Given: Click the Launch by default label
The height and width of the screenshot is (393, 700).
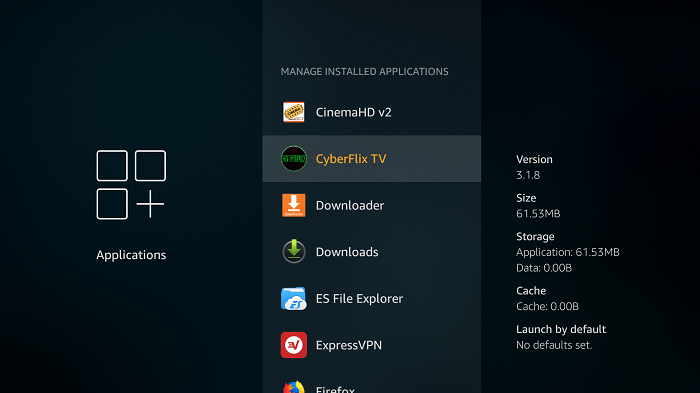Looking at the screenshot, I should [x=561, y=330].
